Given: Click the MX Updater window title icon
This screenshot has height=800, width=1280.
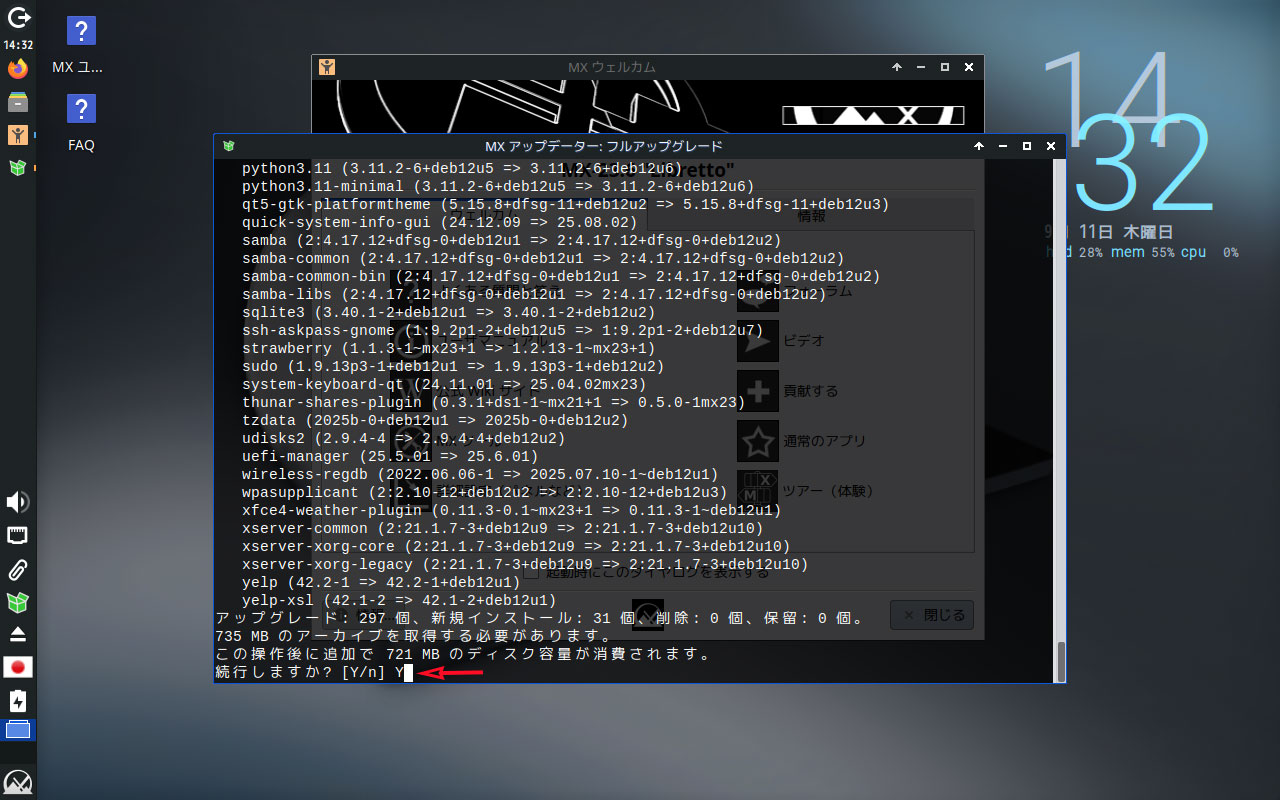Looking at the screenshot, I should pyautogui.click(x=229, y=146).
